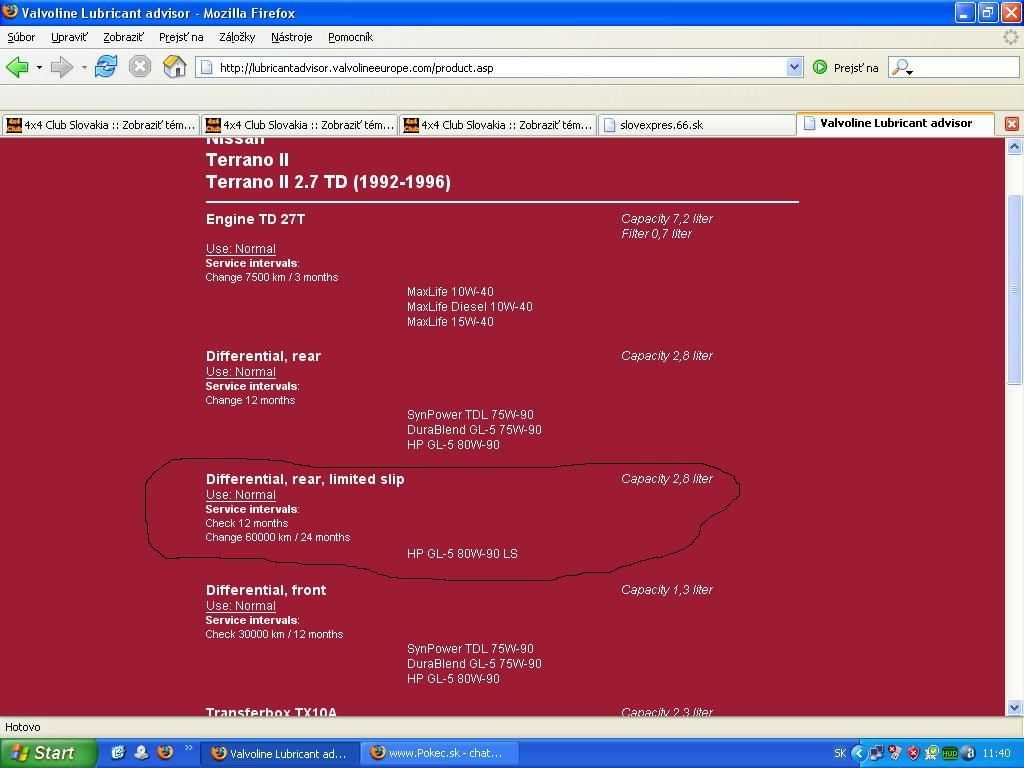Open the Forward history dropdown arrow

pyautogui.click(x=83, y=67)
